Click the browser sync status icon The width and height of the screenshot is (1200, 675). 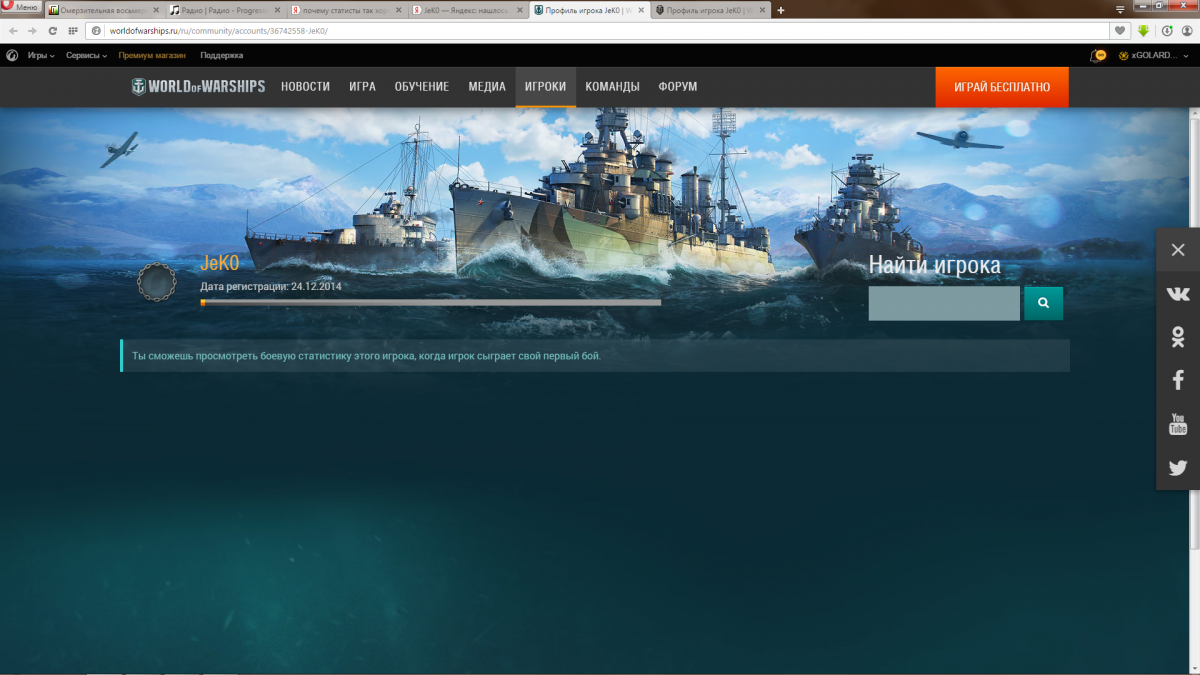click(1167, 31)
